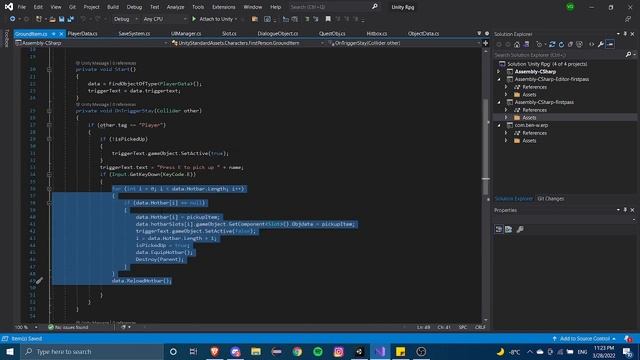Click the Properties panel Property Pages wrench
The image size is (640, 360).
(520, 229)
